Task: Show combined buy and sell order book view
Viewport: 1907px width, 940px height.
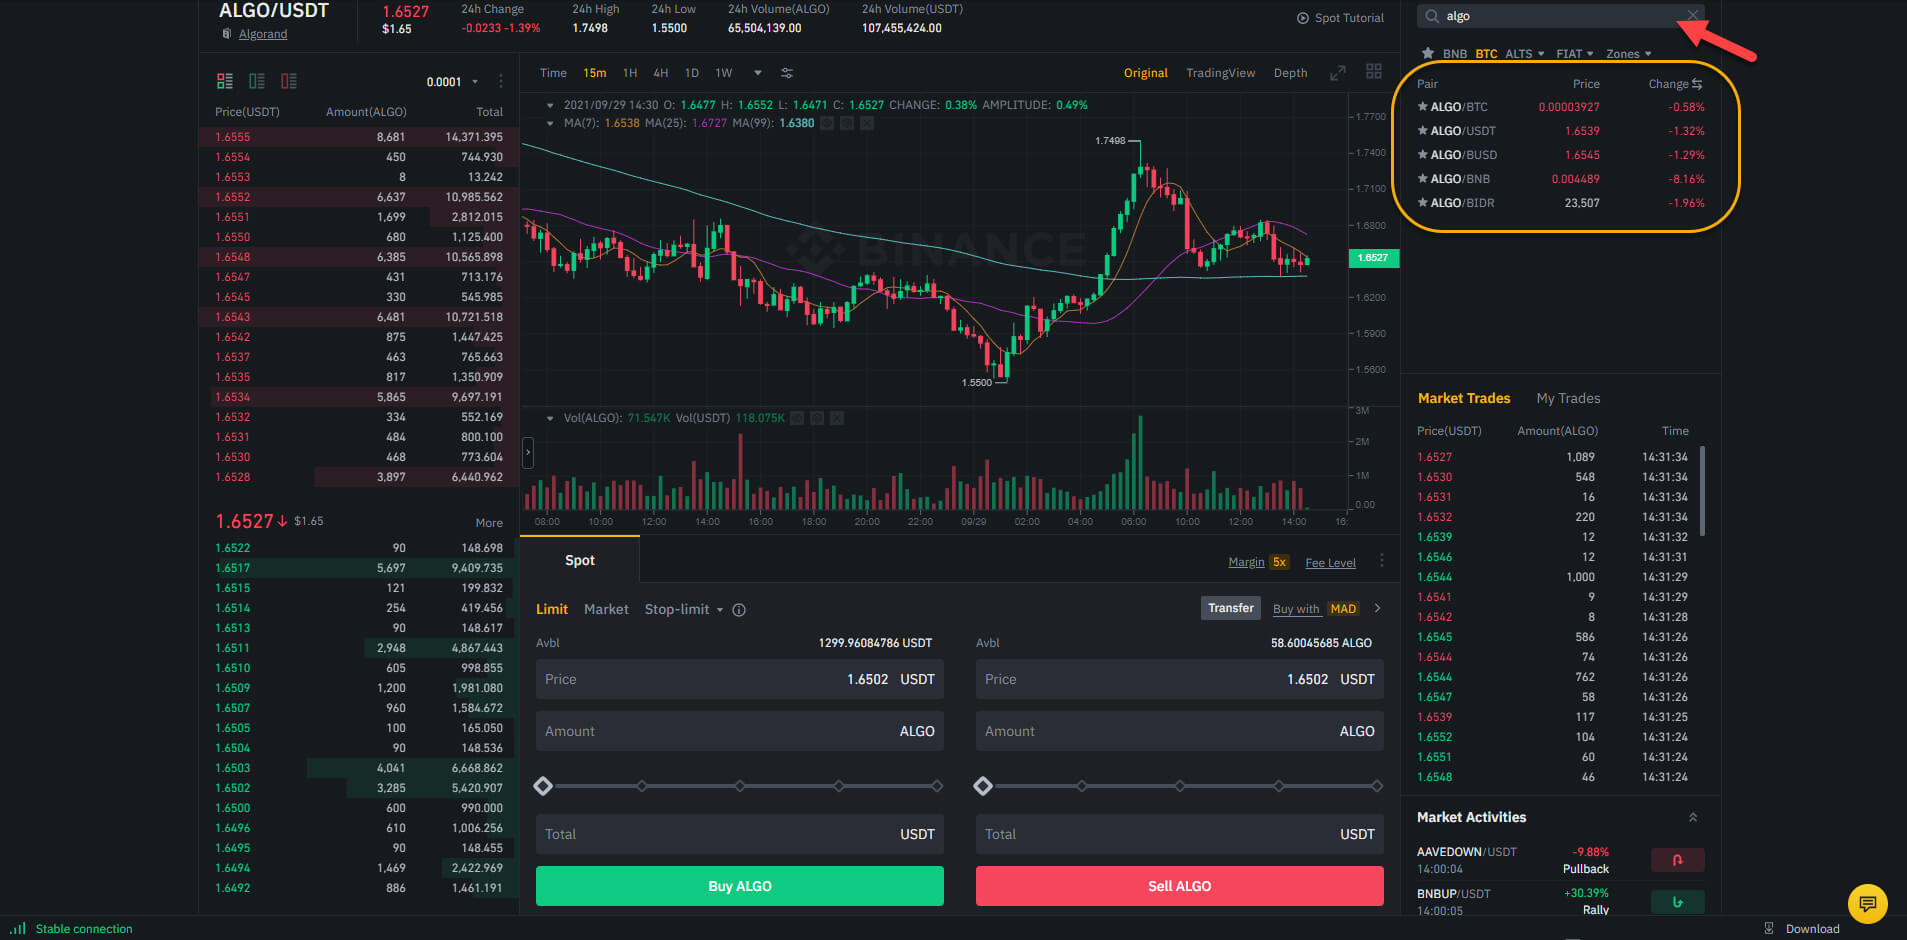Action: coord(225,81)
